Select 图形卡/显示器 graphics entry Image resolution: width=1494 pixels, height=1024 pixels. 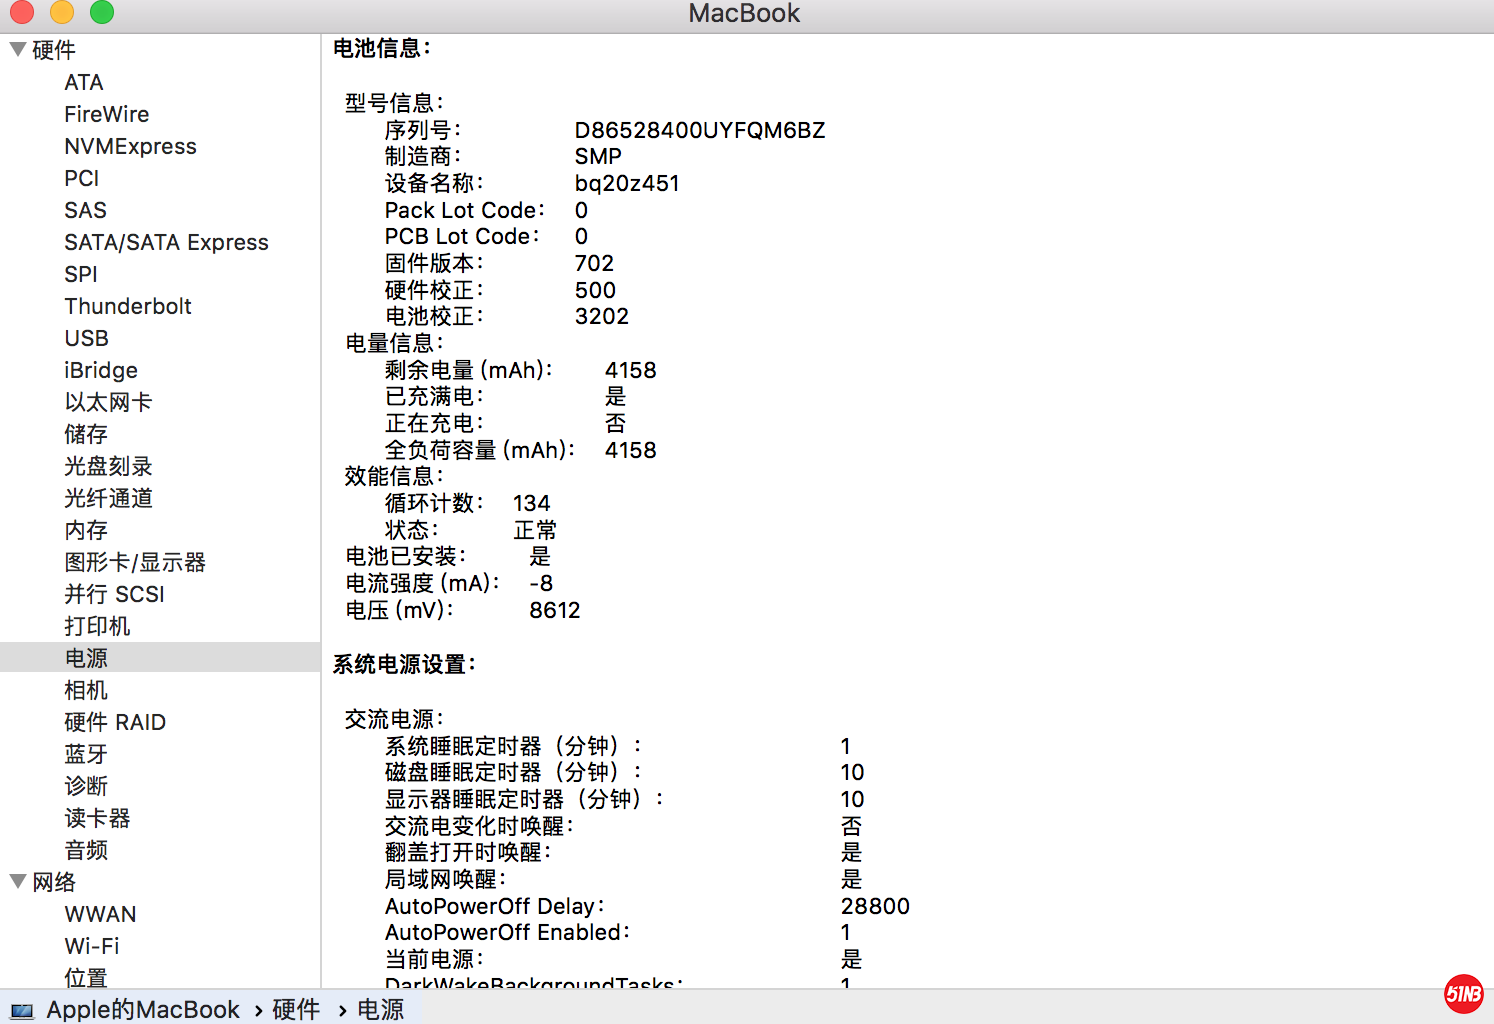coord(135,562)
